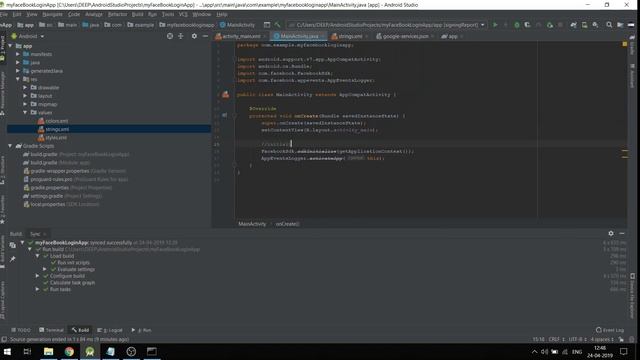Open the Run tool window tab
The height and width of the screenshot is (360, 640).
click(142, 330)
